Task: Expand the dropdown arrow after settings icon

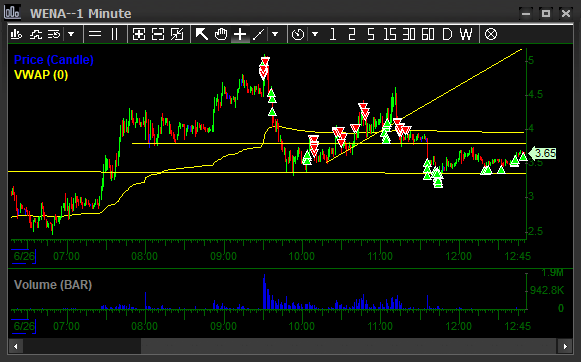Action: click(x=71, y=34)
